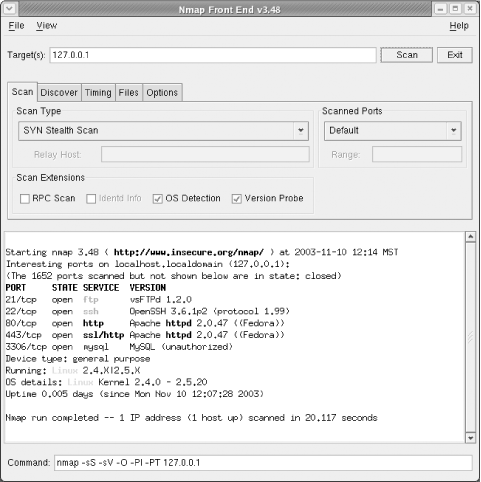Screen dimensions: 481x482
Task: Click the resize grip on output pane edge
Action: tap(470, 337)
